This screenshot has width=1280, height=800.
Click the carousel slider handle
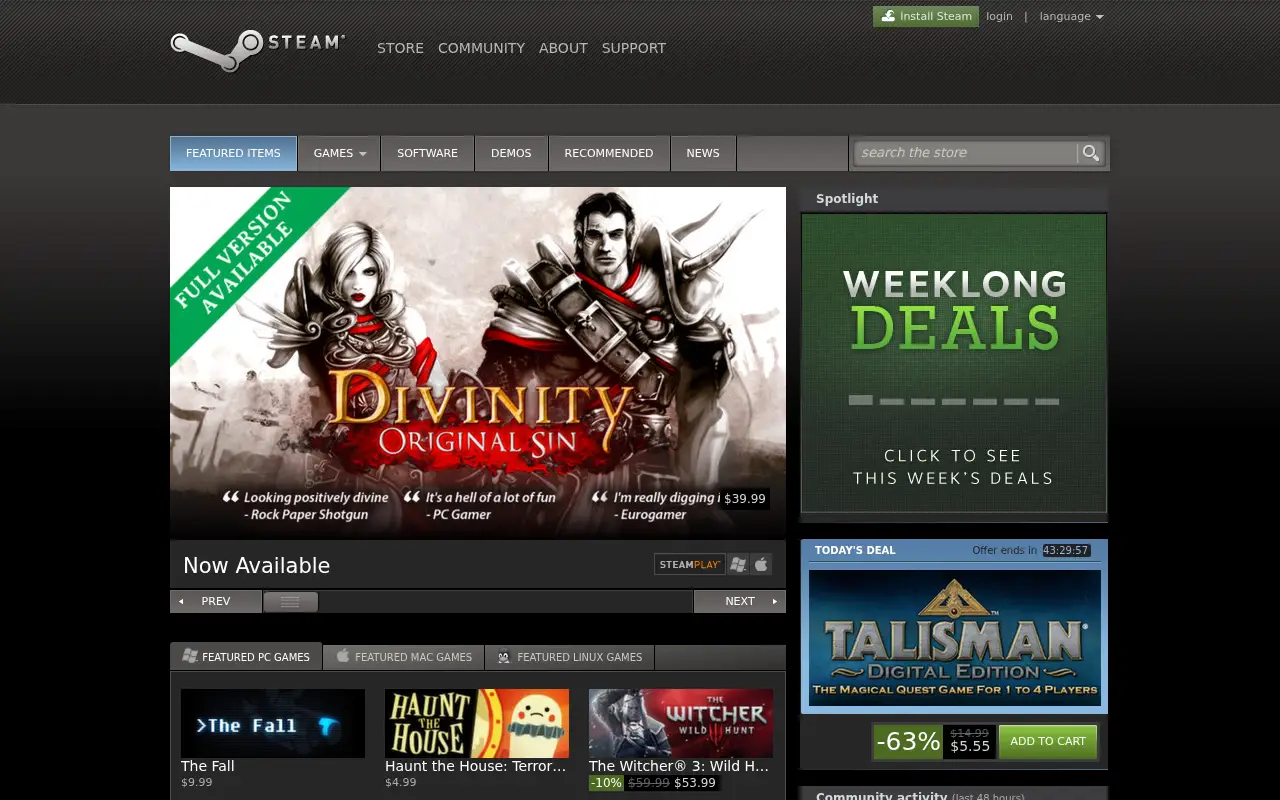tap(290, 602)
